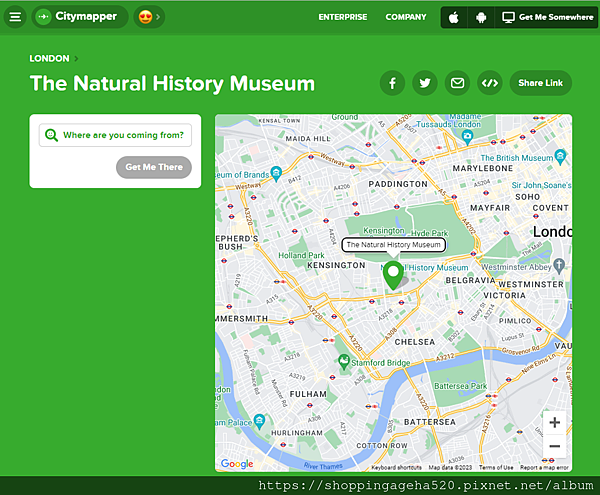Viewport: 600px width, 495px height.
Task: Click Stamford Bridge stadium marker
Action: 344,361
